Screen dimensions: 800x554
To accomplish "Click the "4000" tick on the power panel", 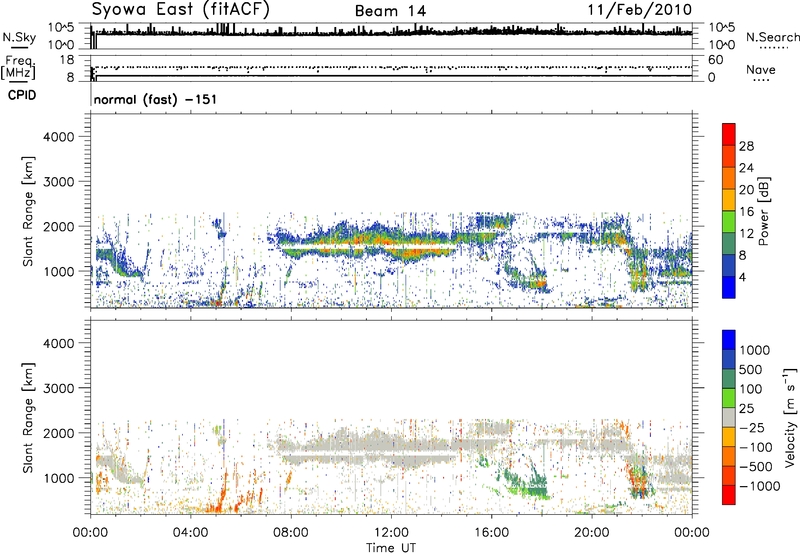I will pos(58,137).
